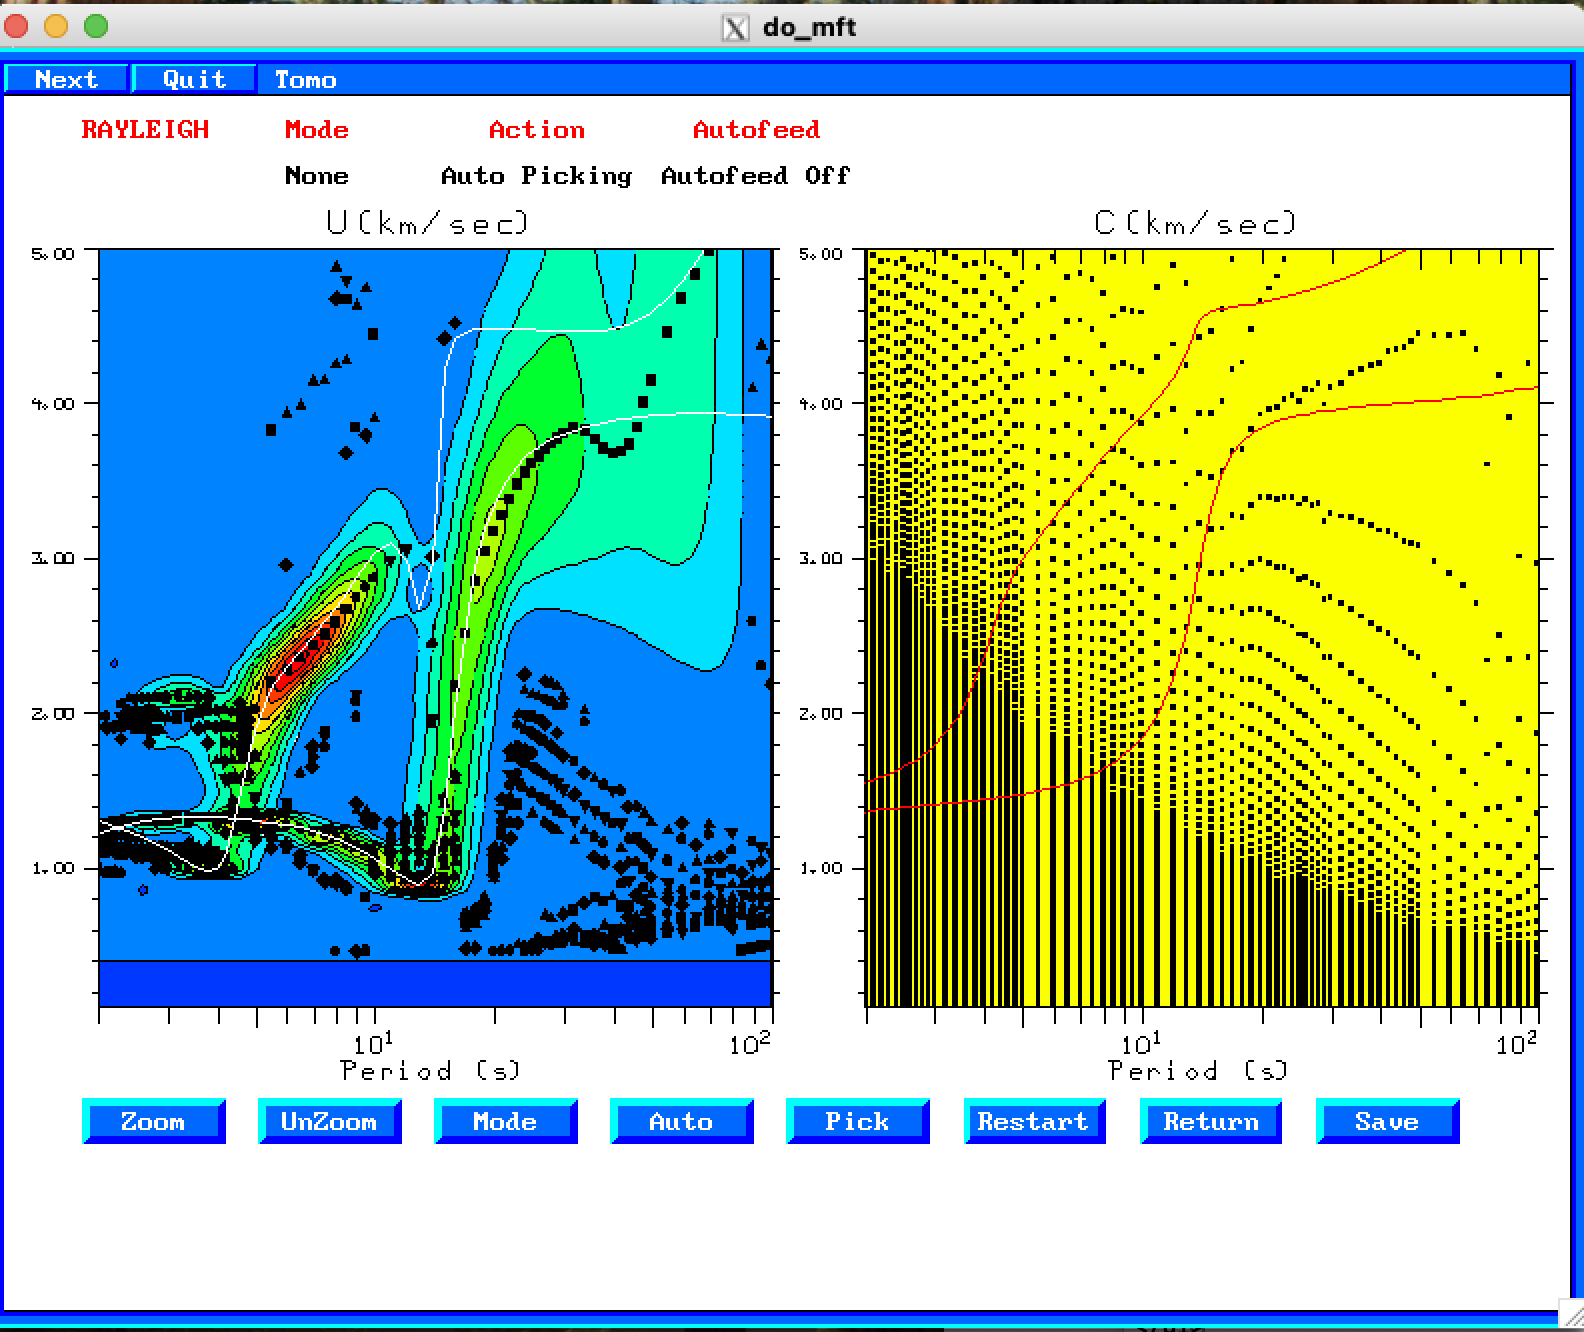The image size is (1584, 1332).
Task: Click the 'Auto Picking' action value text
Action: coord(537,176)
